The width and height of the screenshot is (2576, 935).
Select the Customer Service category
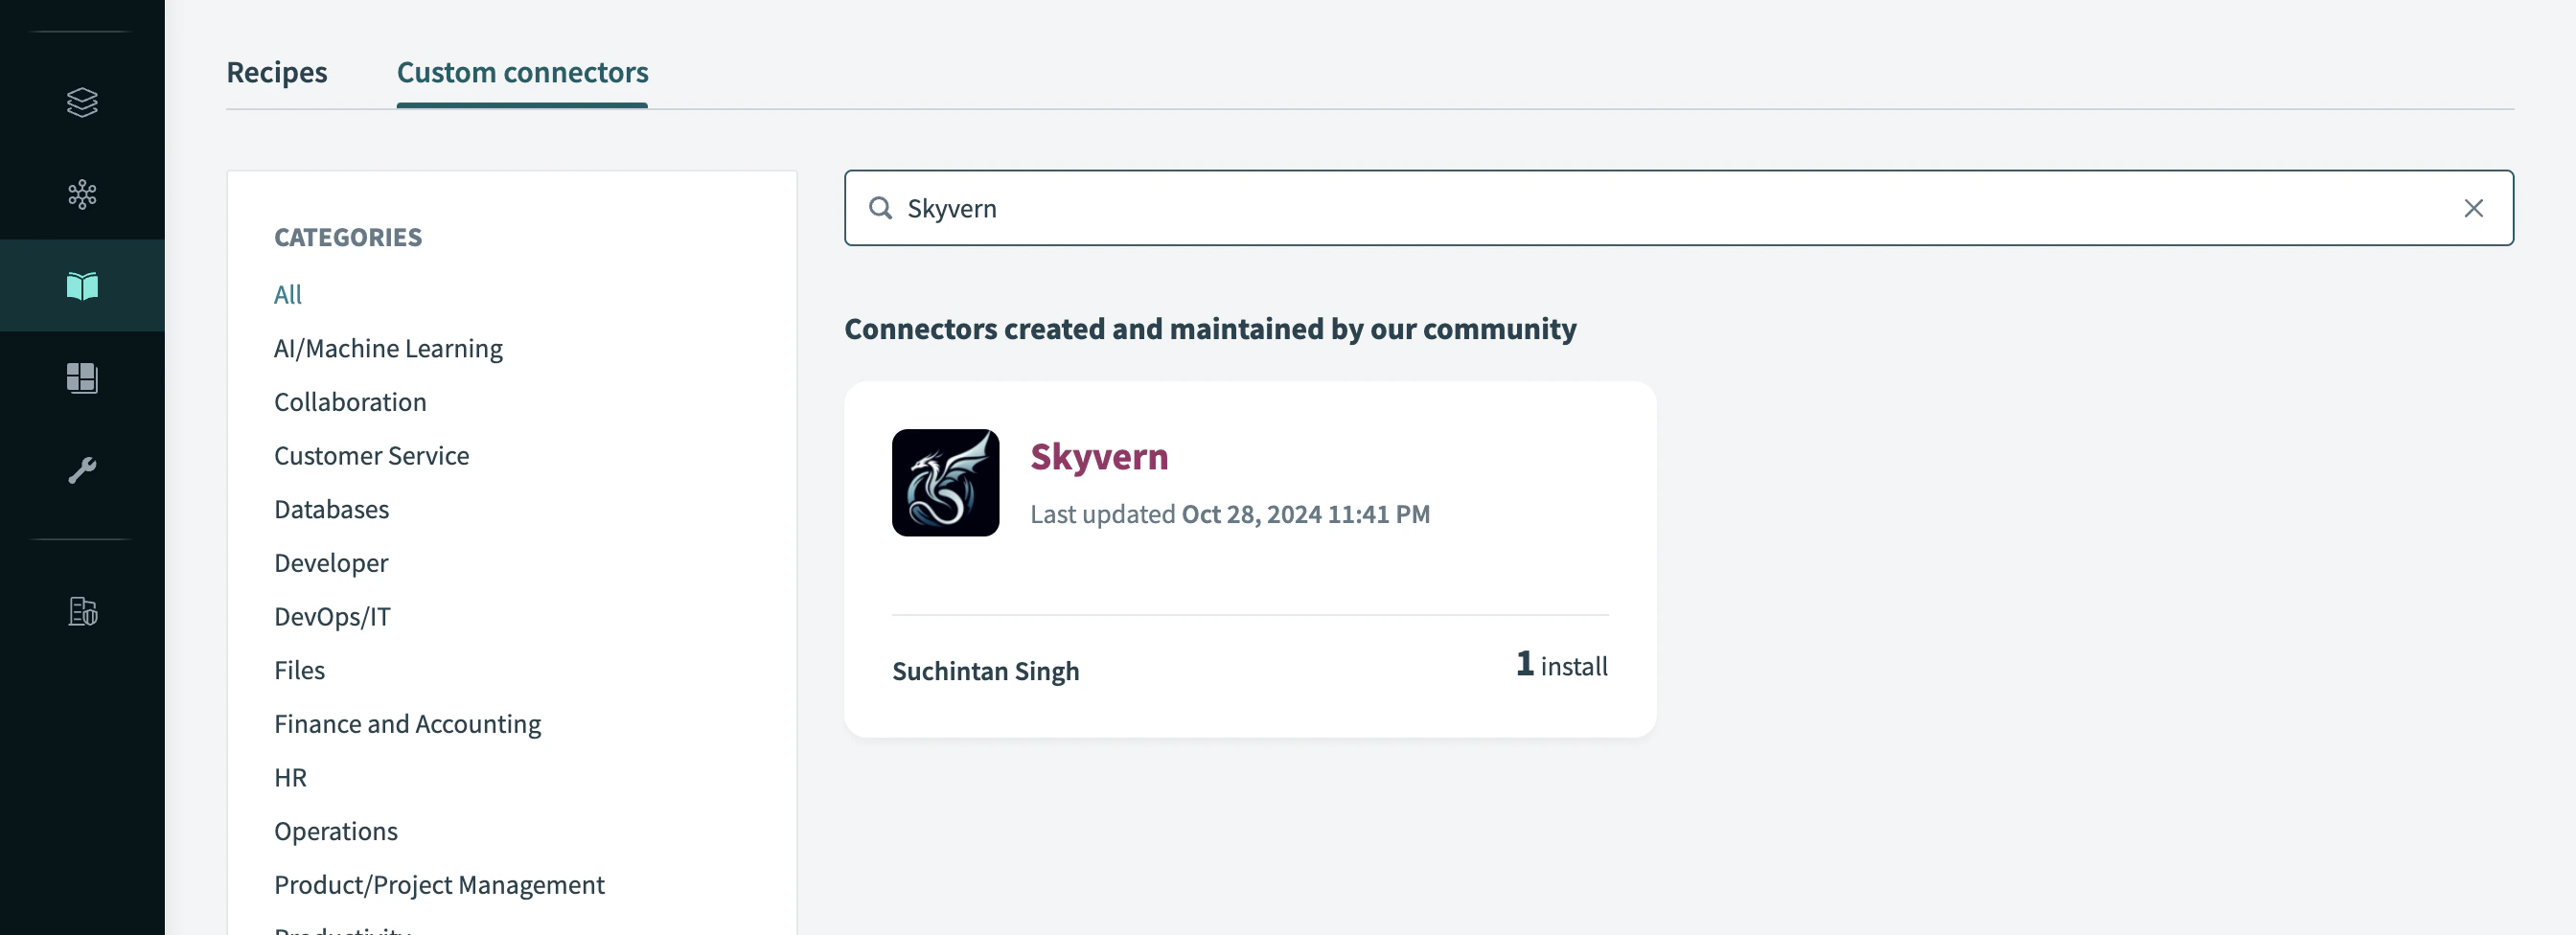(x=371, y=455)
